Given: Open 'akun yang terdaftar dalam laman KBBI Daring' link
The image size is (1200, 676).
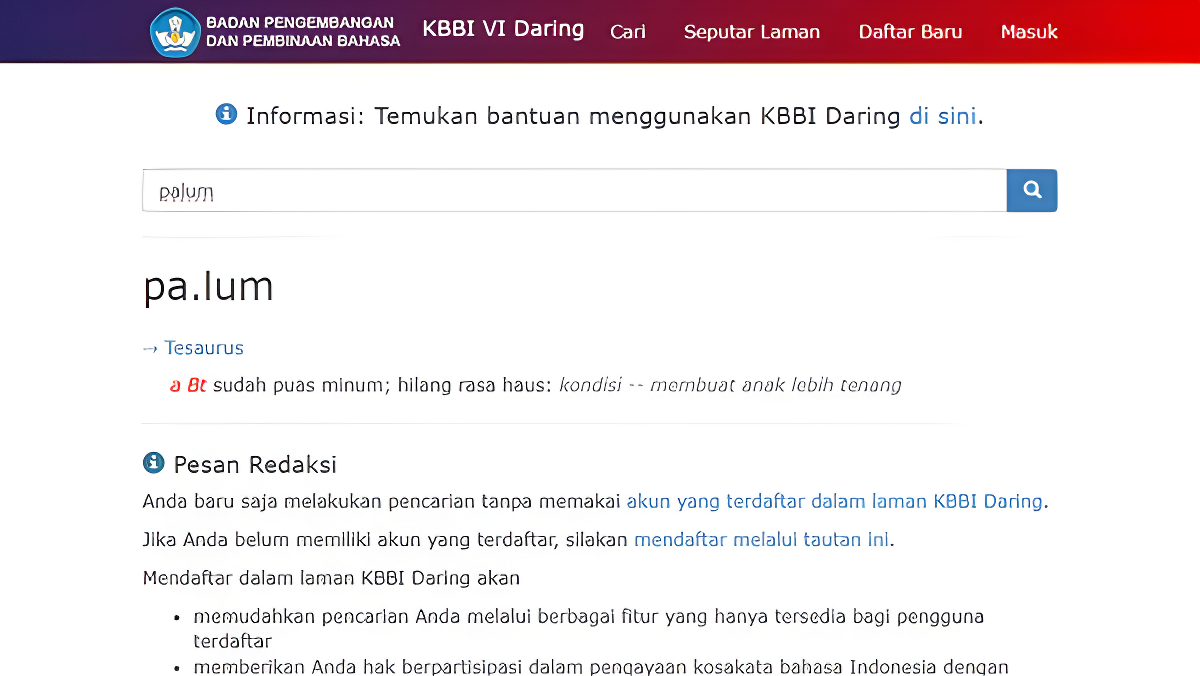Looking at the screenshot, I should pyautogui.click(x=834, y=501).
